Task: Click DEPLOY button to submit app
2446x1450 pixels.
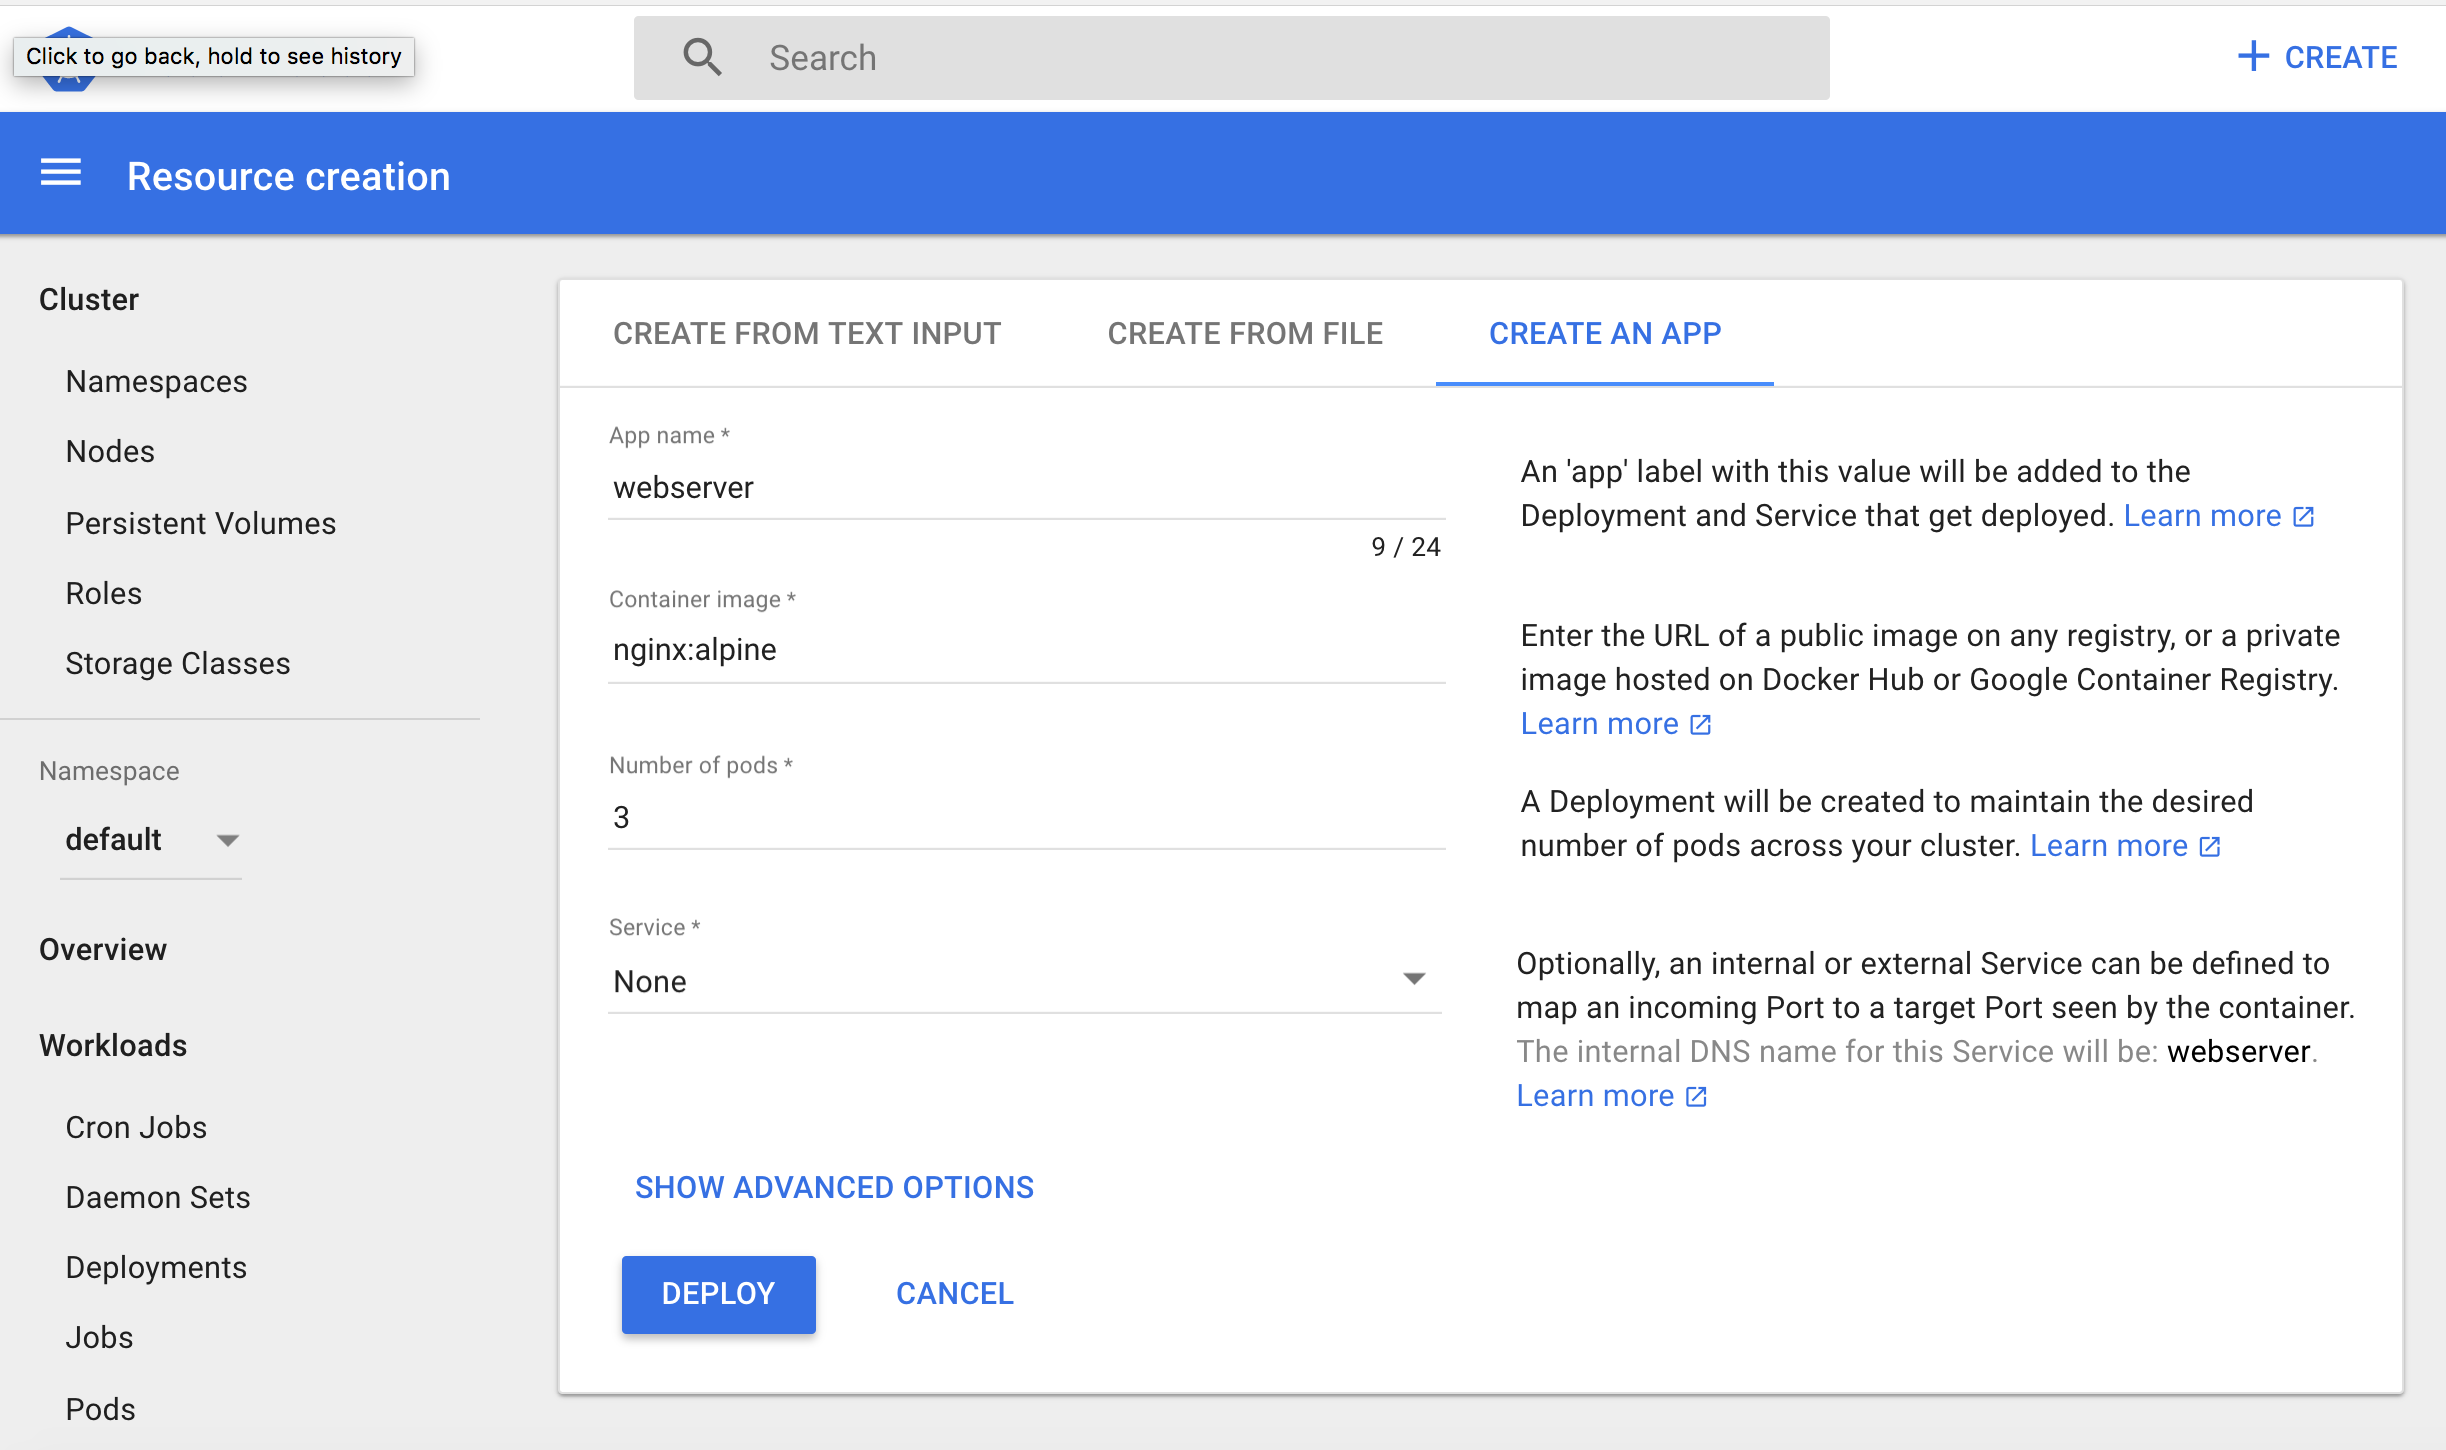Action: (718, 1293)
